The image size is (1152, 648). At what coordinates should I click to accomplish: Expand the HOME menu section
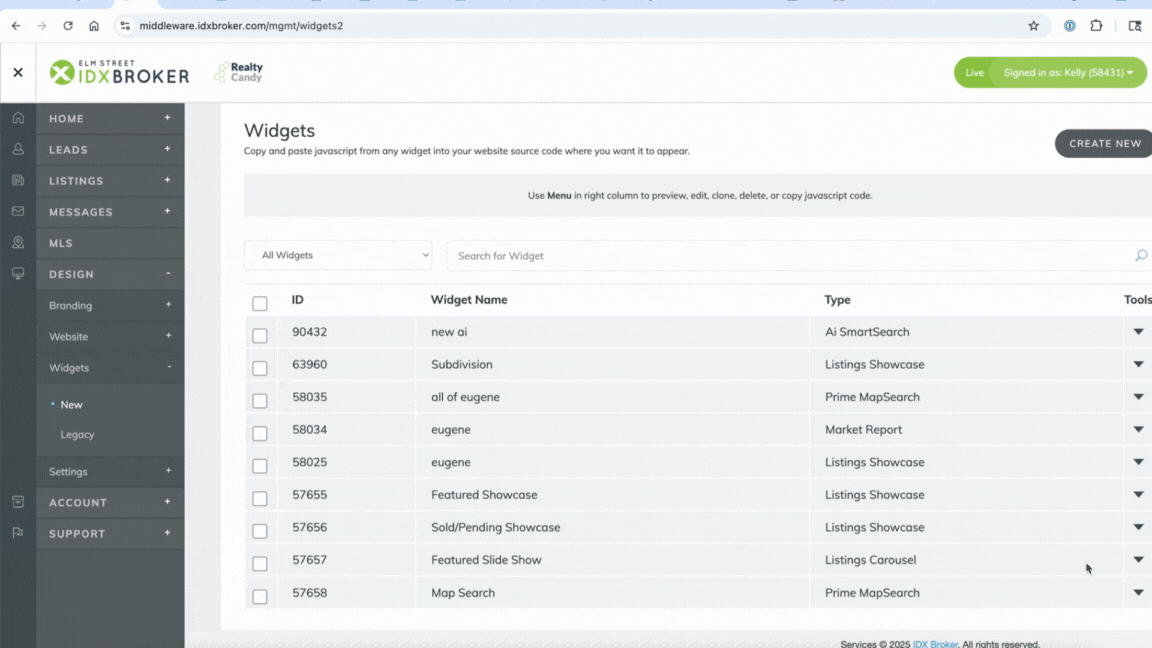pos(110,118)
